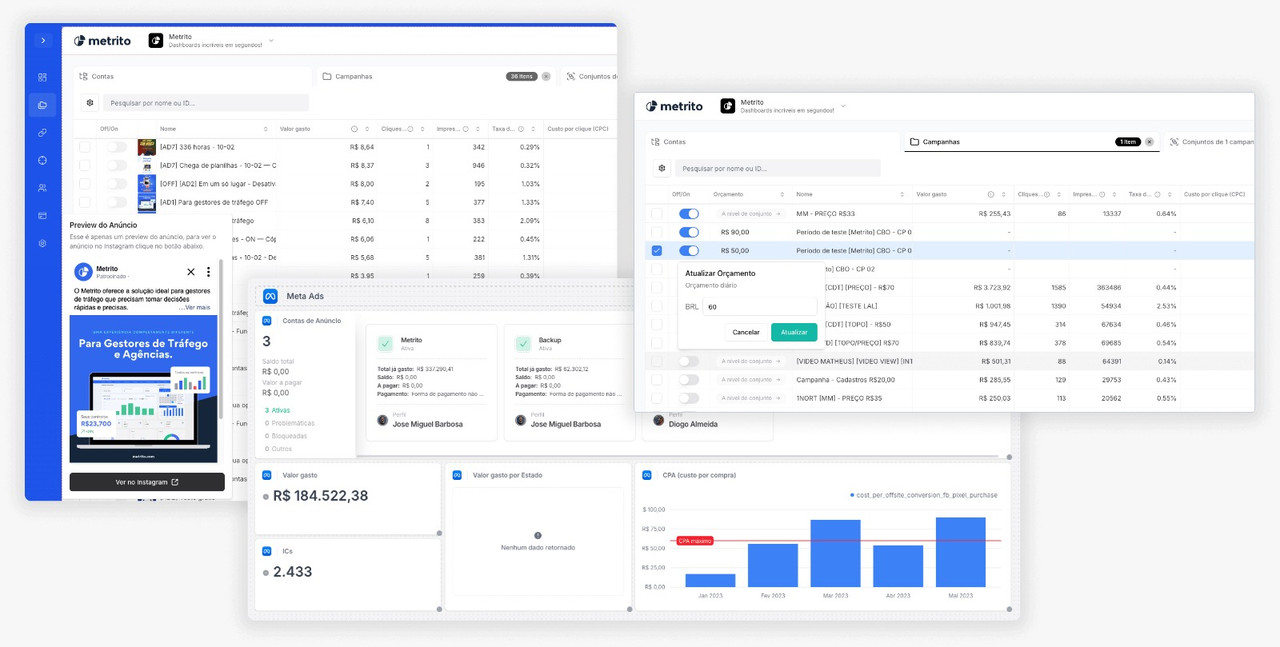This screenshot has height=647, width=1280.
Task: Click search field in left window
Action: coord(205,103)
